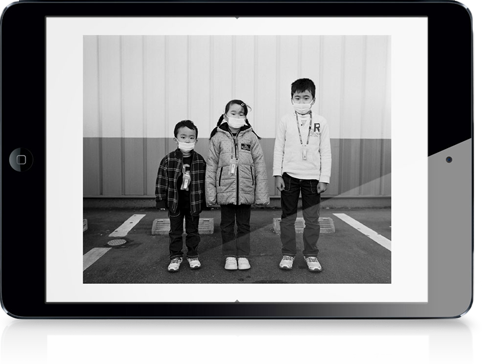Tap the iPad home button
The width and height of the screenshot is (482, 364).
tap(21, 160)
